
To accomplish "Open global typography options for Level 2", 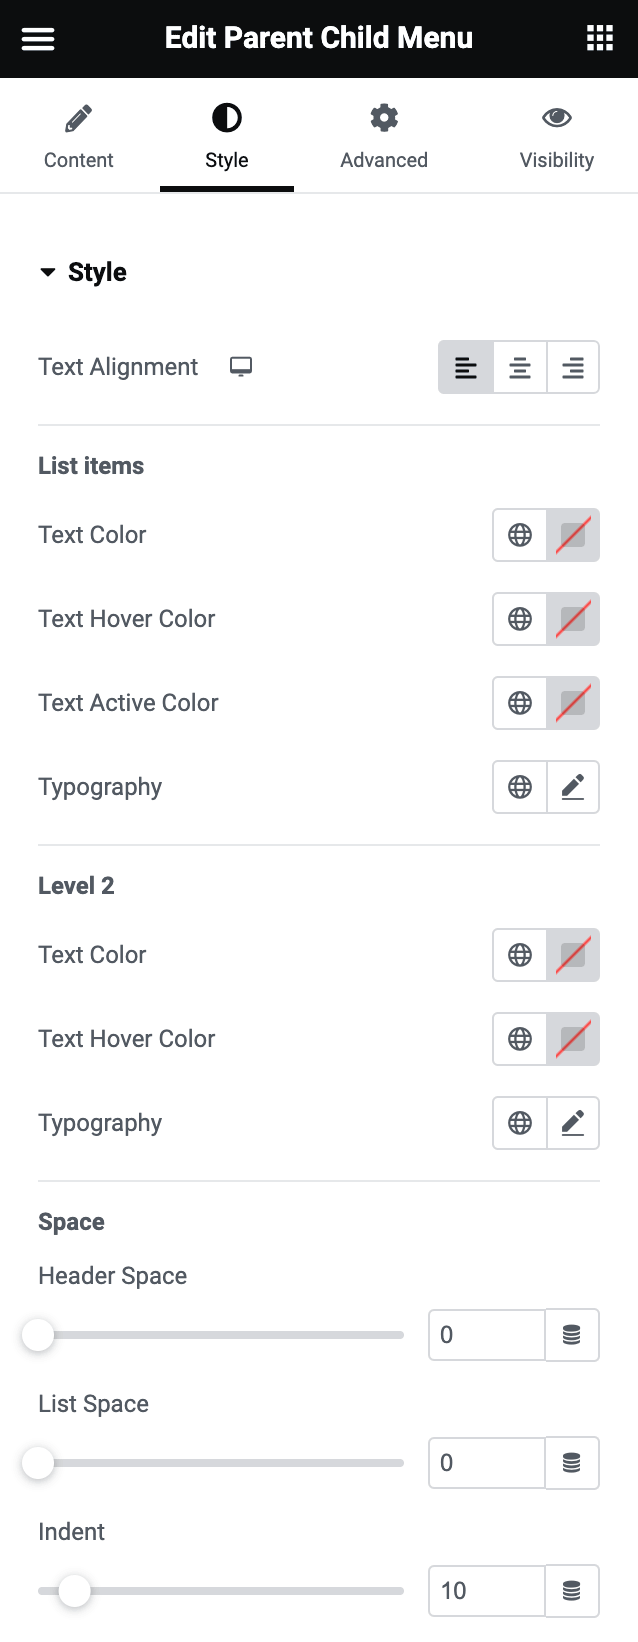I will coord(520,1123).
